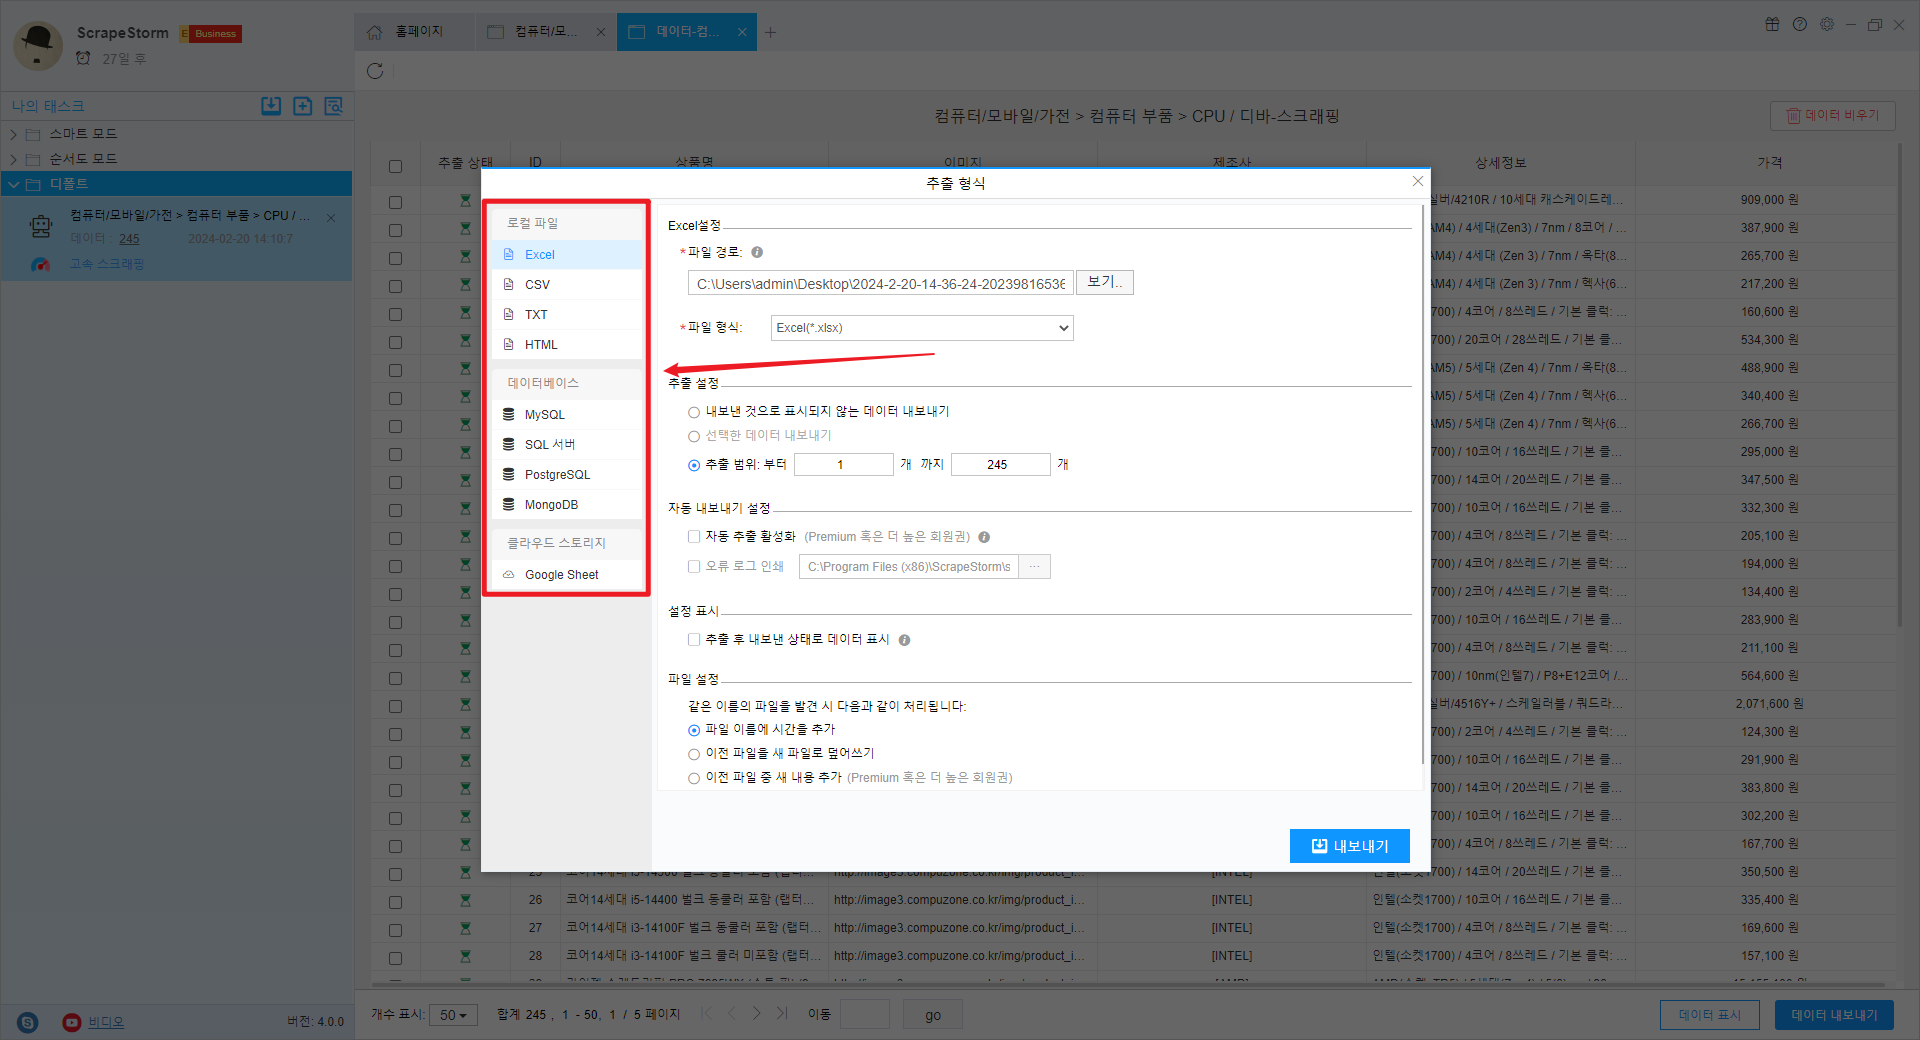Screen dimensions: 1920x1040
Task: Remove the CPU task with its X icon
Action: [331, 217]
